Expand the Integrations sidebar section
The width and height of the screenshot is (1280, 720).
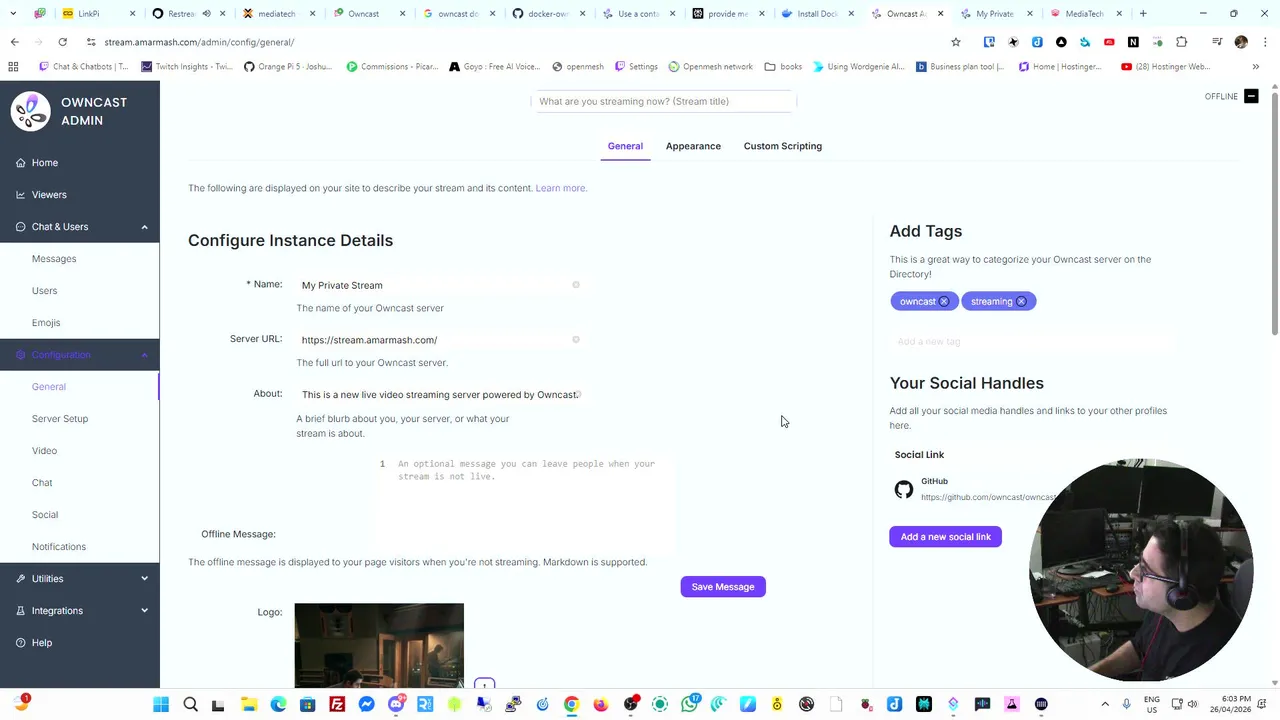point(144,611)
